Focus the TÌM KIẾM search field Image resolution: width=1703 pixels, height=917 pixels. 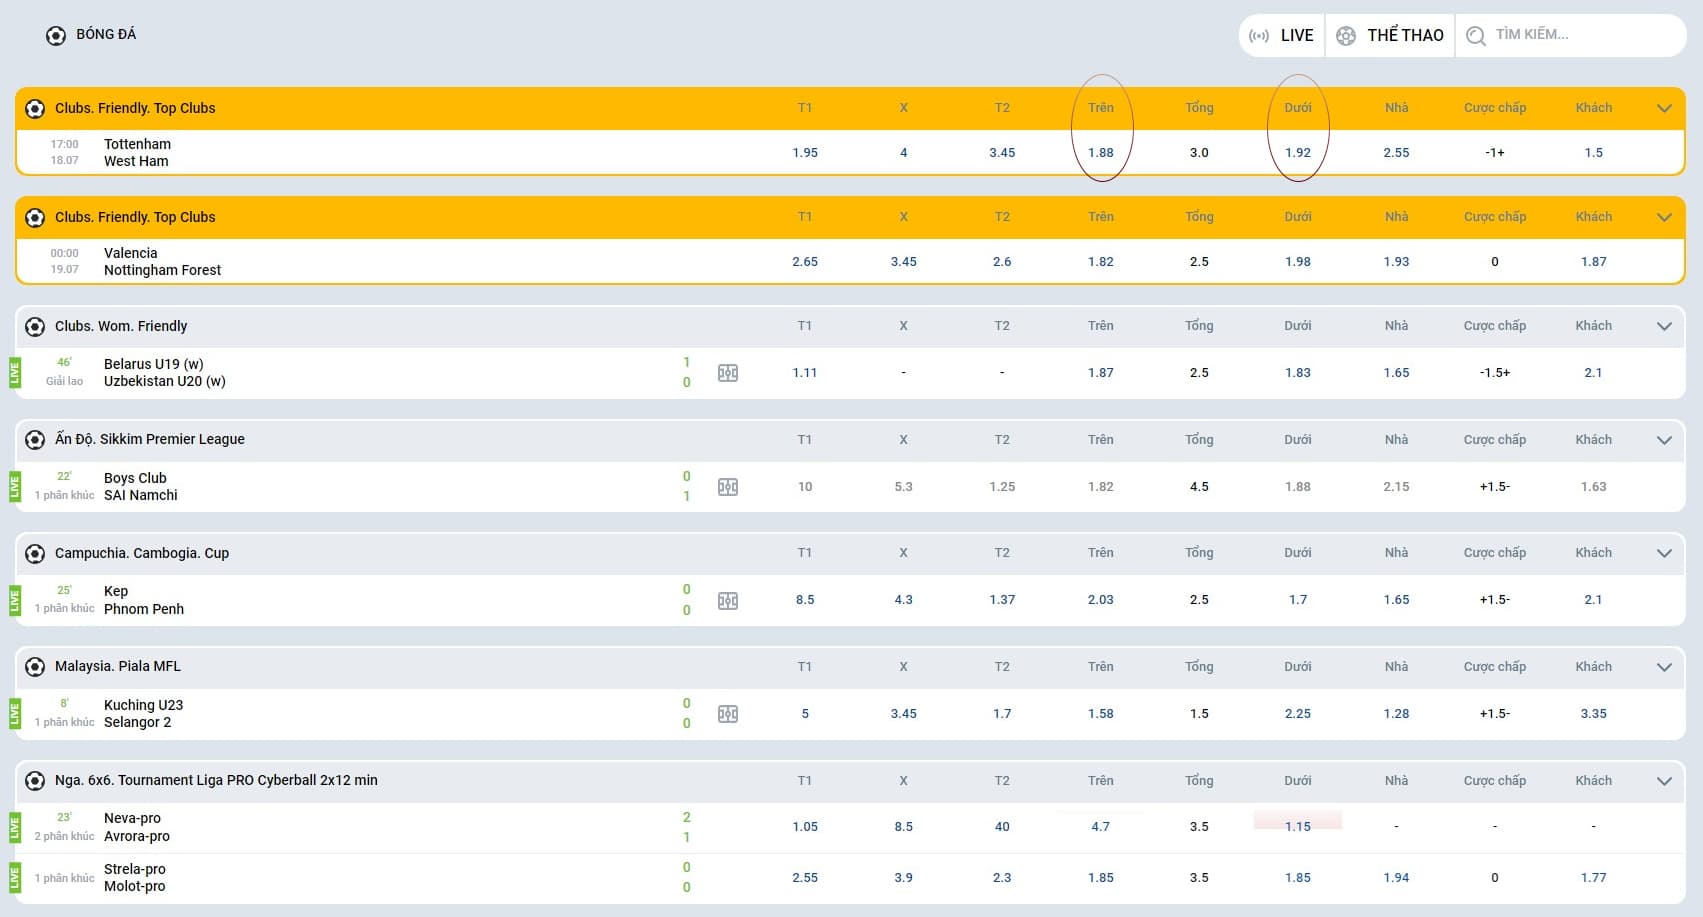pyautogui.click(x=1570, y=35)
